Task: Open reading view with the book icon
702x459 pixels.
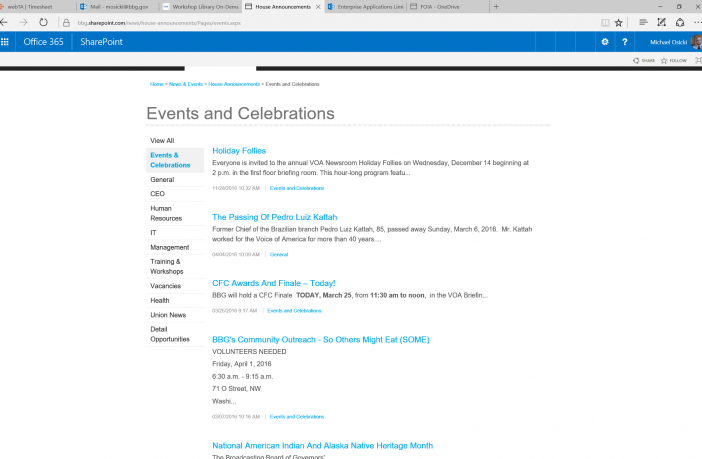Action: [x=605, y=23]
